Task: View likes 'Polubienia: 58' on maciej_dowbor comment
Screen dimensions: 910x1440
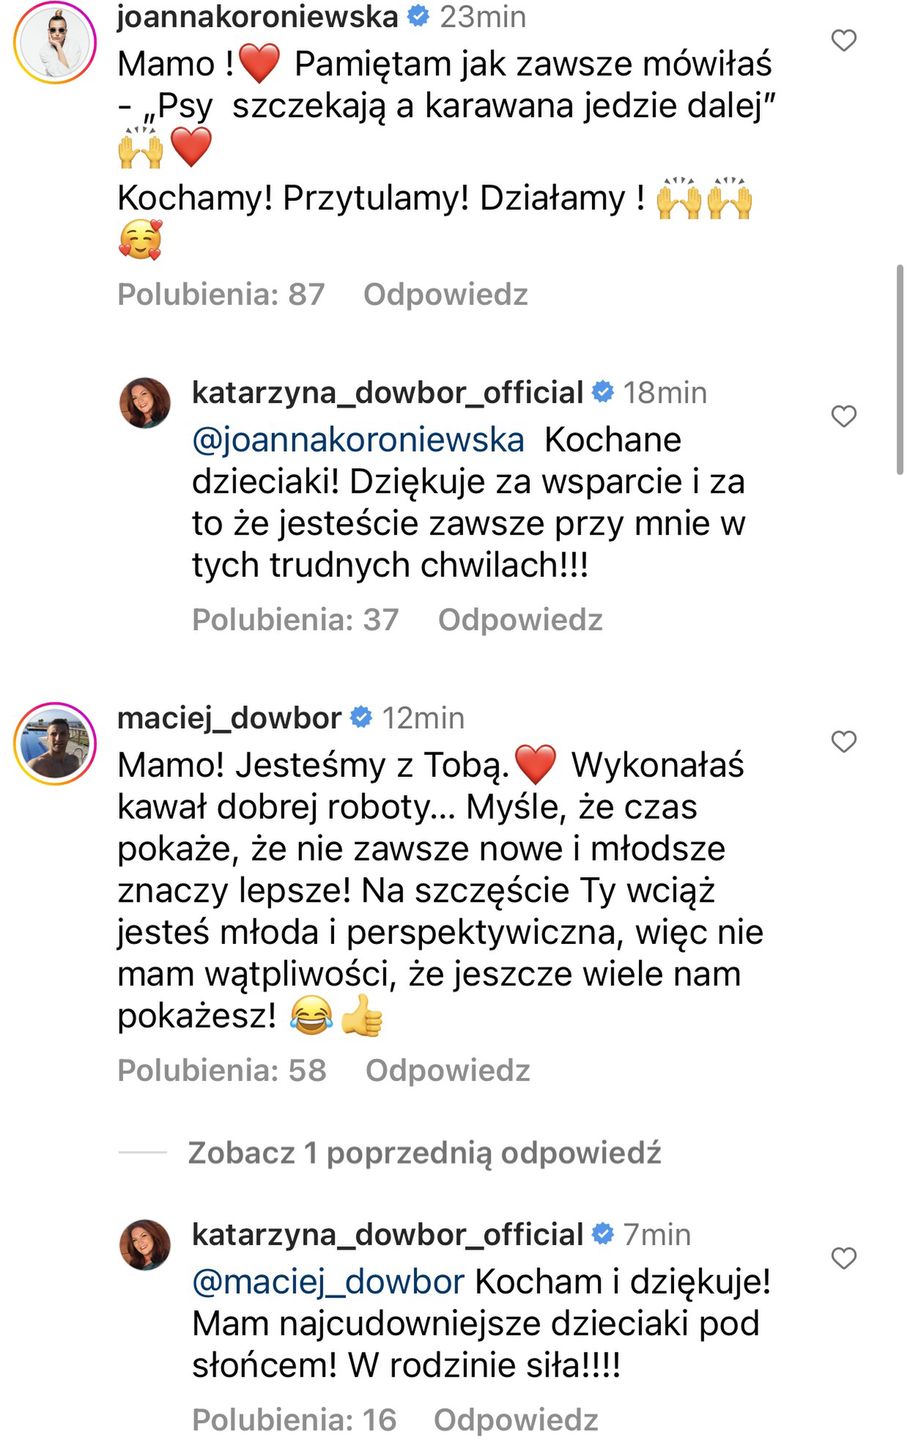Action: point(222,1070)
